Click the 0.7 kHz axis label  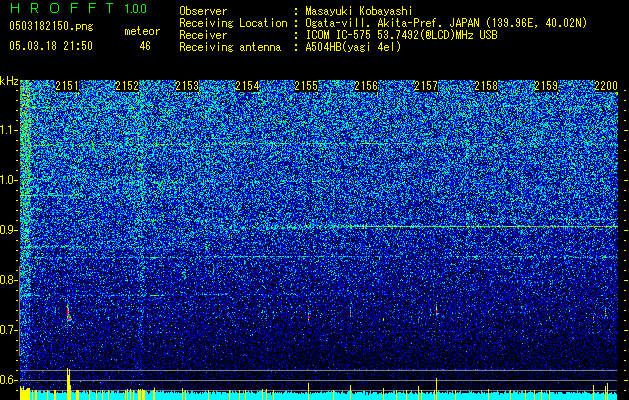(9, 330)
